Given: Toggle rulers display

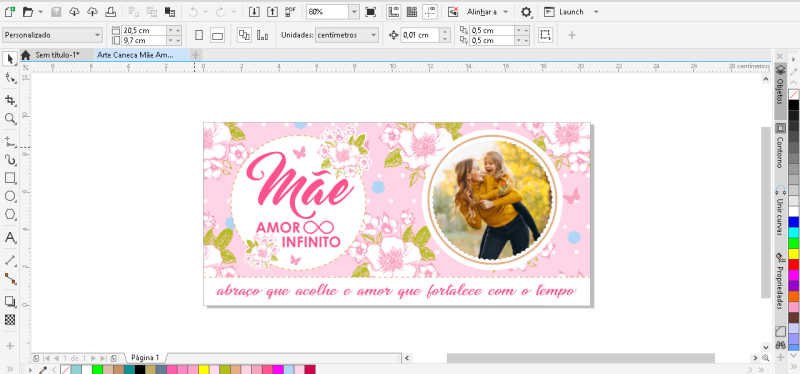Looking at the screenshot, I should (393, 11).
